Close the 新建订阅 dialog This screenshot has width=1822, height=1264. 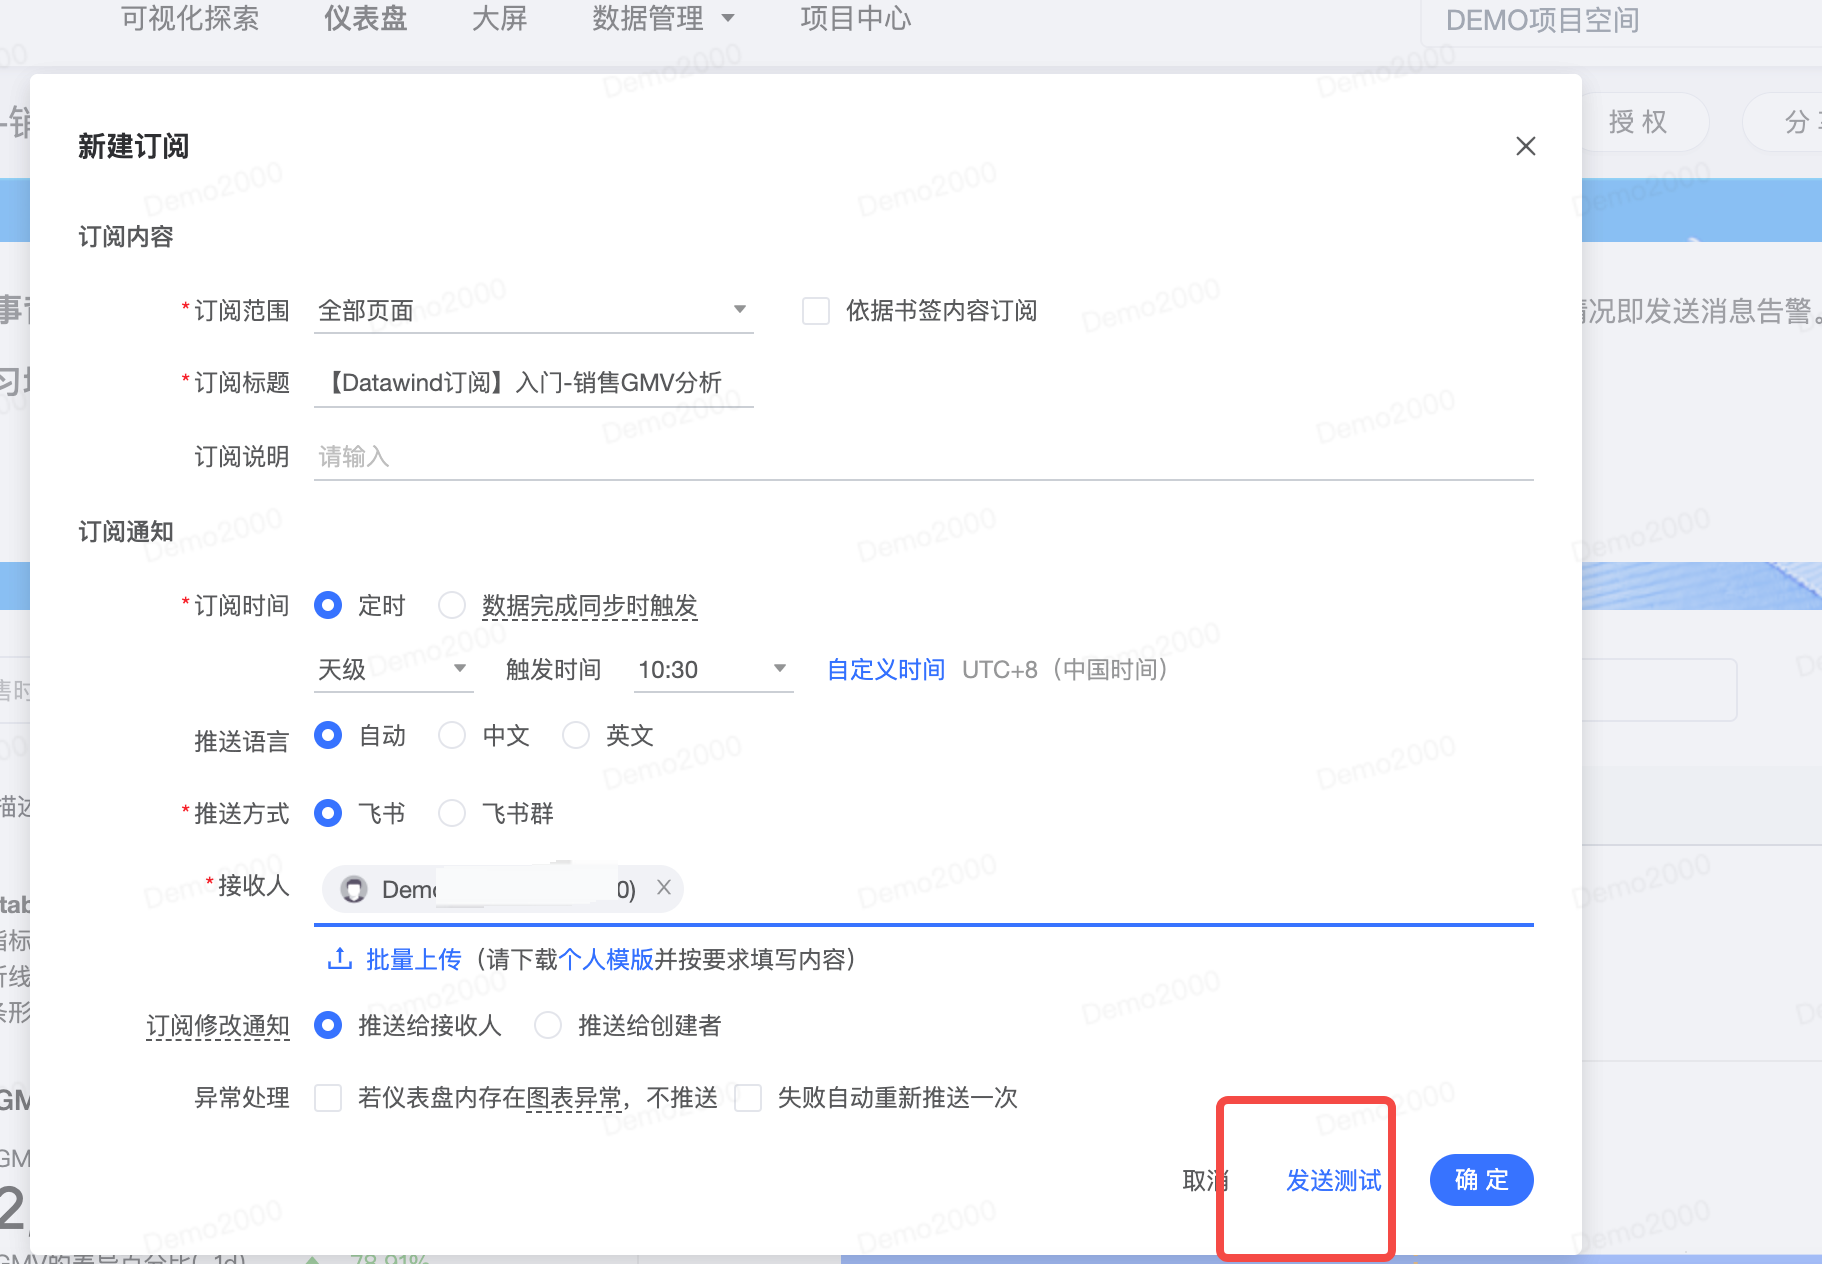[x=1525, y=146]
